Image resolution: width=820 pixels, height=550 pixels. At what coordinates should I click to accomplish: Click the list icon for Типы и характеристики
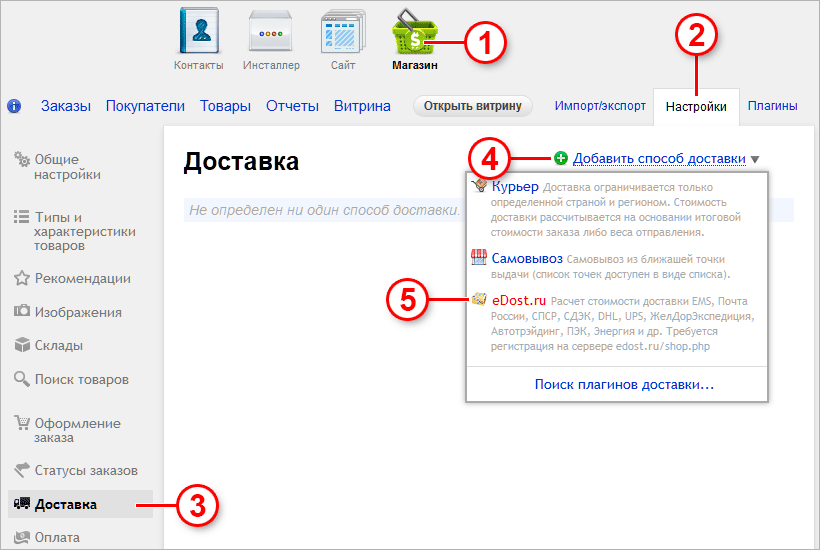[21, 216]
